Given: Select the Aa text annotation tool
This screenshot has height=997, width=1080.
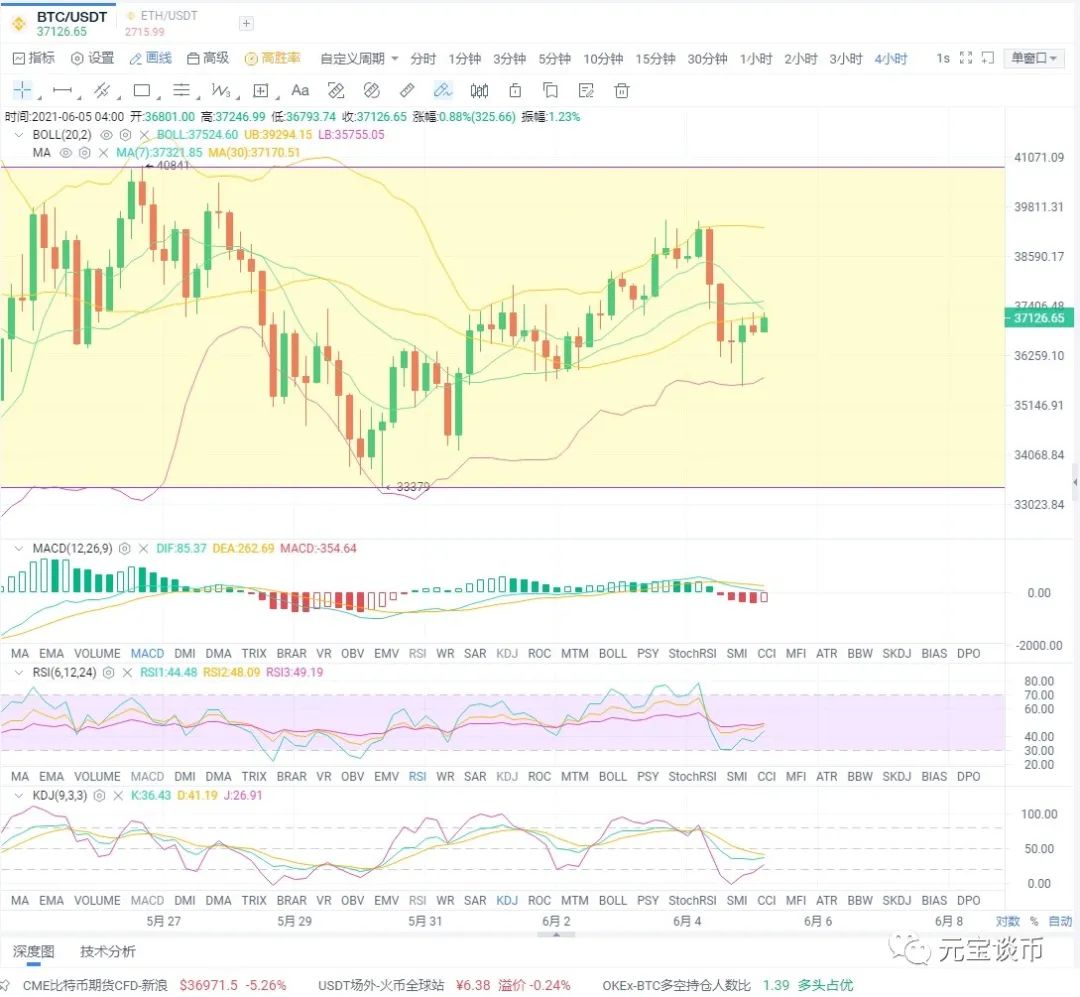Looking at the screenshot, I should (300, 90).
